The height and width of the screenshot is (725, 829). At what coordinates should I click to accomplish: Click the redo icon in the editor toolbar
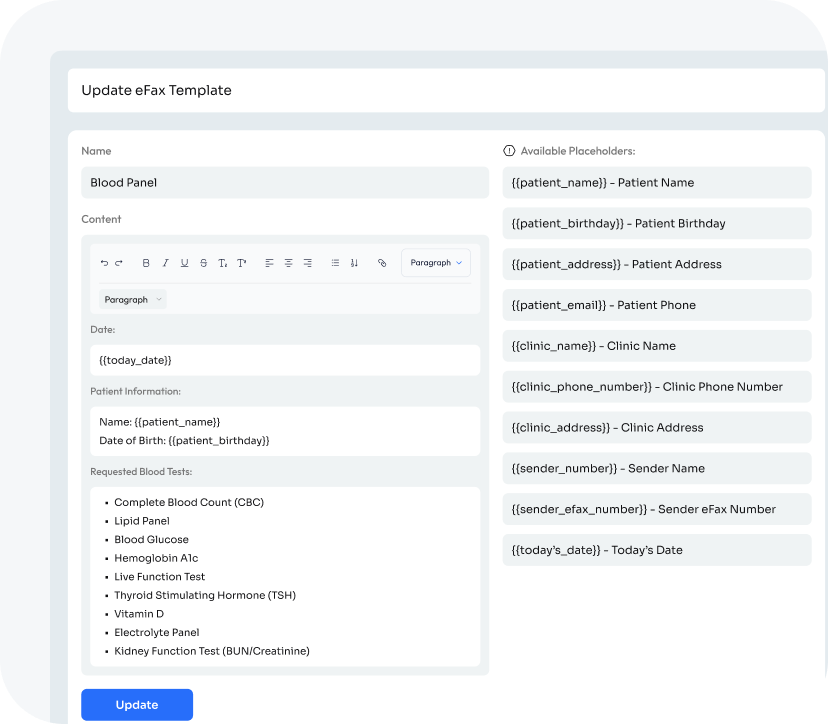pos(119,263)
